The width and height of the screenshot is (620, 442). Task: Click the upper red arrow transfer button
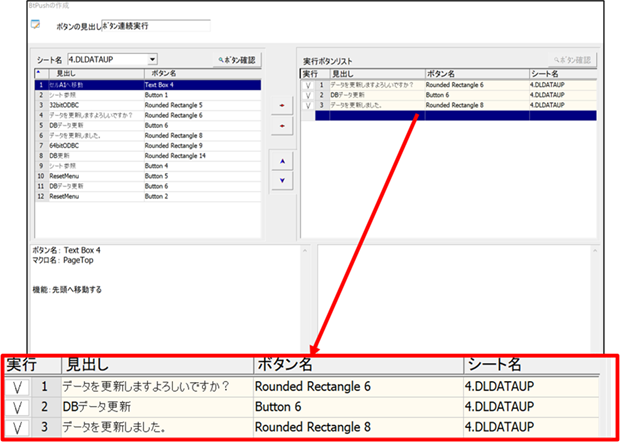point(282,106)
